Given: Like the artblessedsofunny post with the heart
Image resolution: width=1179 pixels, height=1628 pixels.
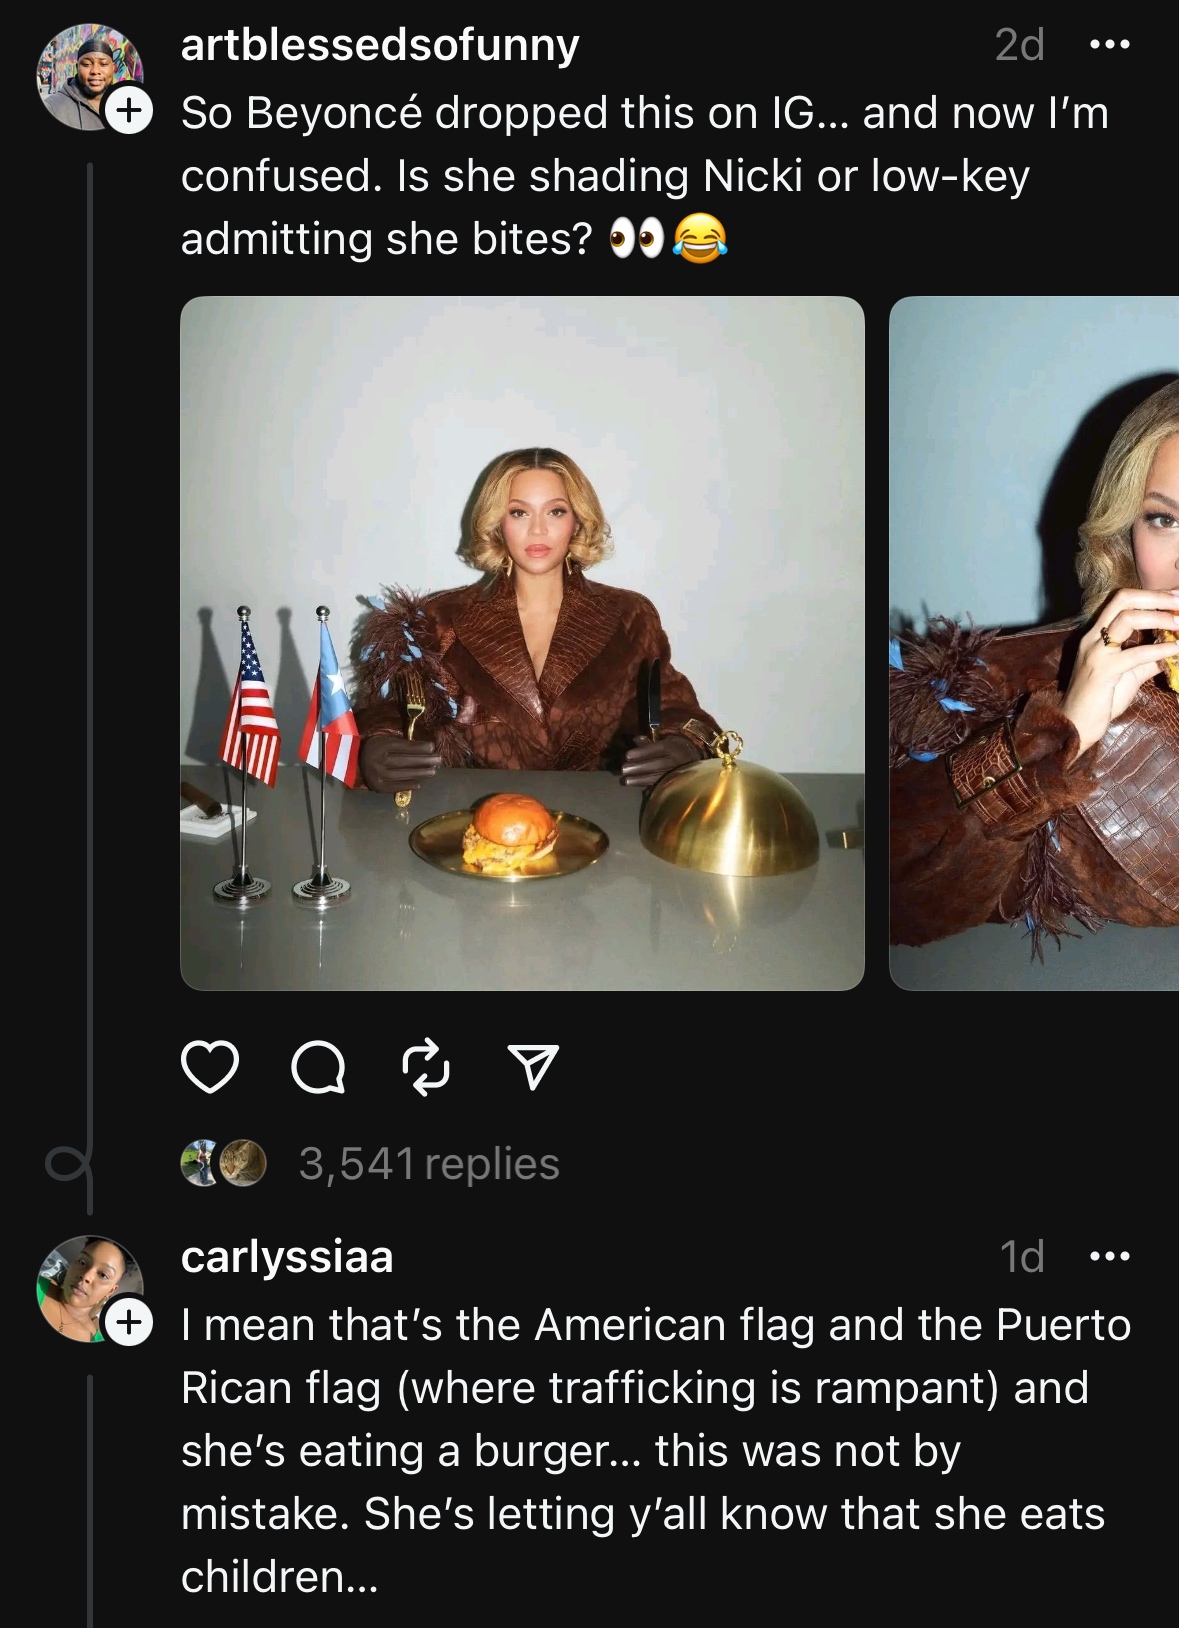Looking at the screenshot, I should pyautogui.click(x=210, y=1066).
